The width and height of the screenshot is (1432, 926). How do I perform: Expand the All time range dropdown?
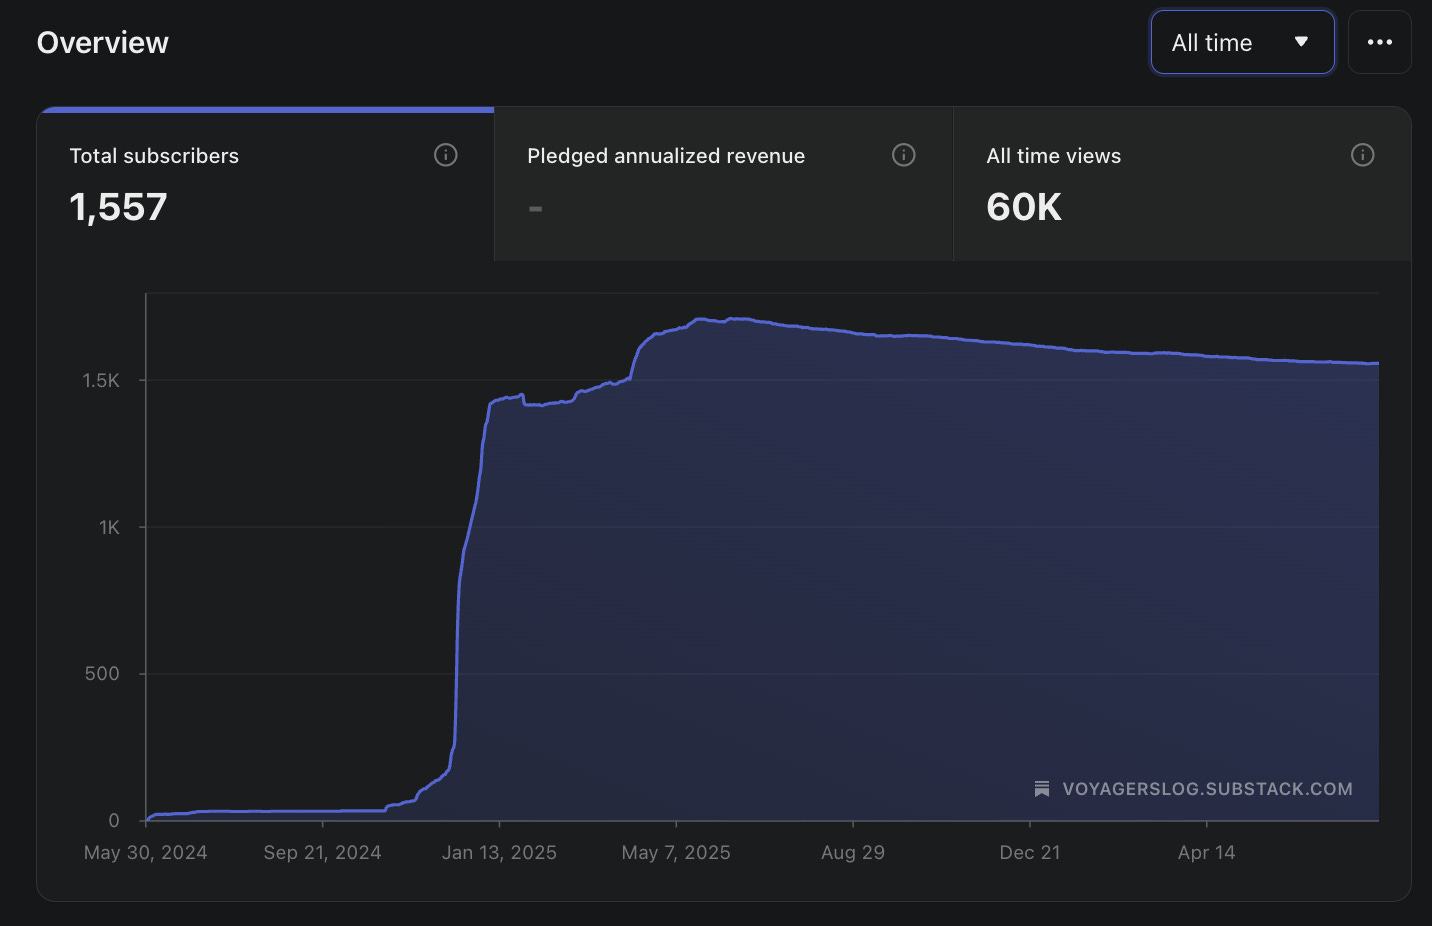click(x=1242, y=42)
